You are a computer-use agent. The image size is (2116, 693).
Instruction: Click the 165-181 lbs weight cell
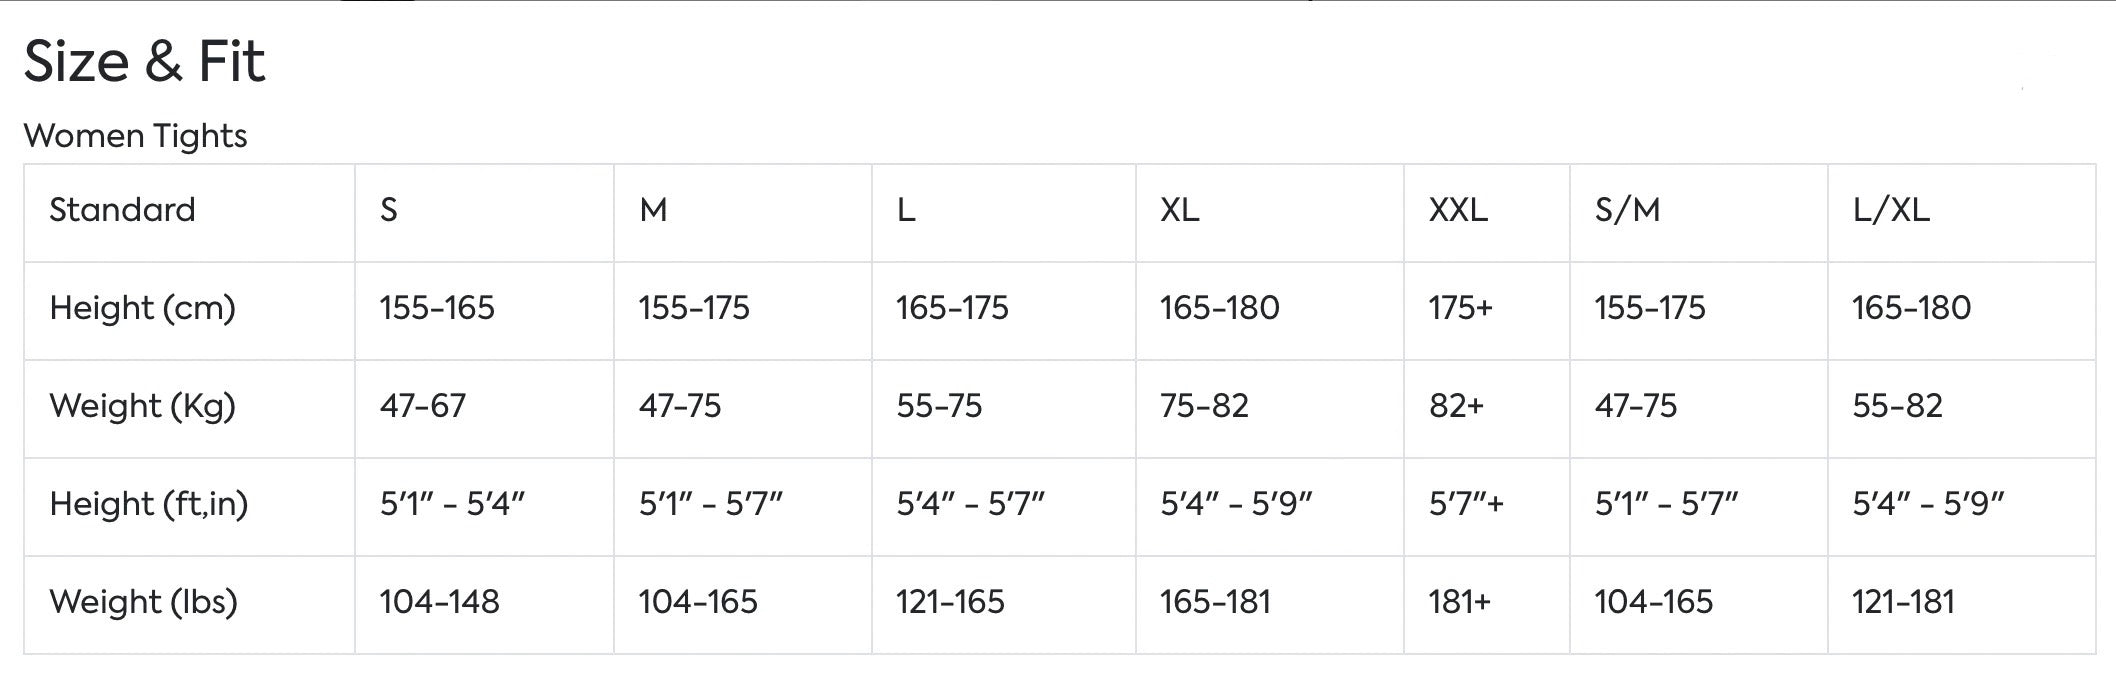1215,602
